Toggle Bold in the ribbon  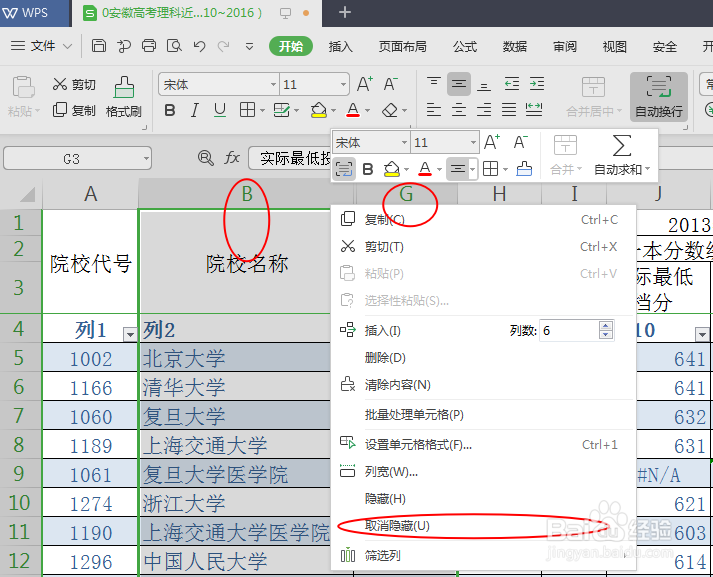point(170,110)
